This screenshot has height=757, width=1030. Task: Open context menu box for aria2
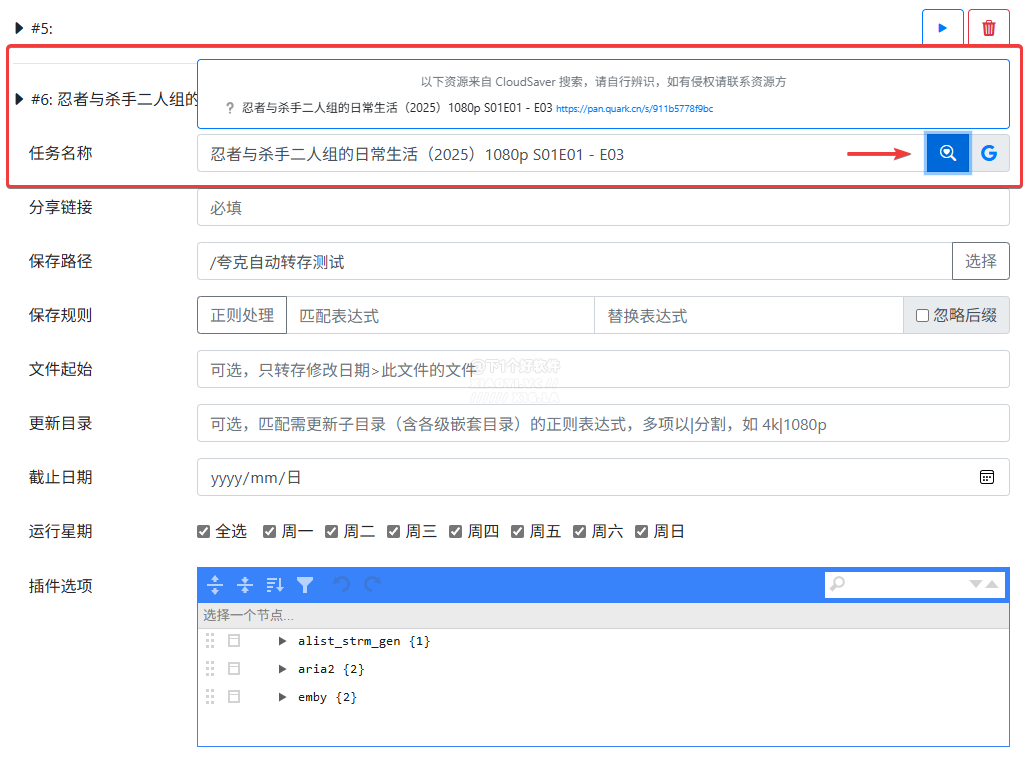pyautogui.click(x=234, y=669)
